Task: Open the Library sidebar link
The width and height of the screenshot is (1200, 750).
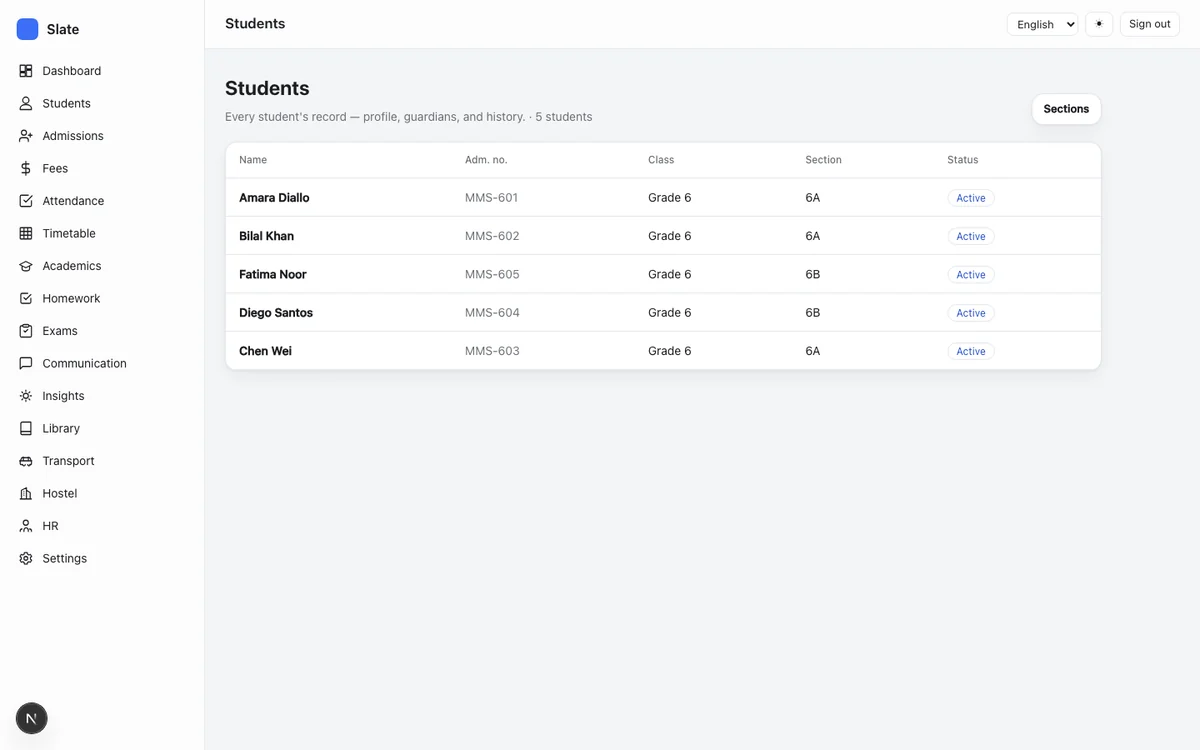Action: pyautogui.click(x=61, y=428)
